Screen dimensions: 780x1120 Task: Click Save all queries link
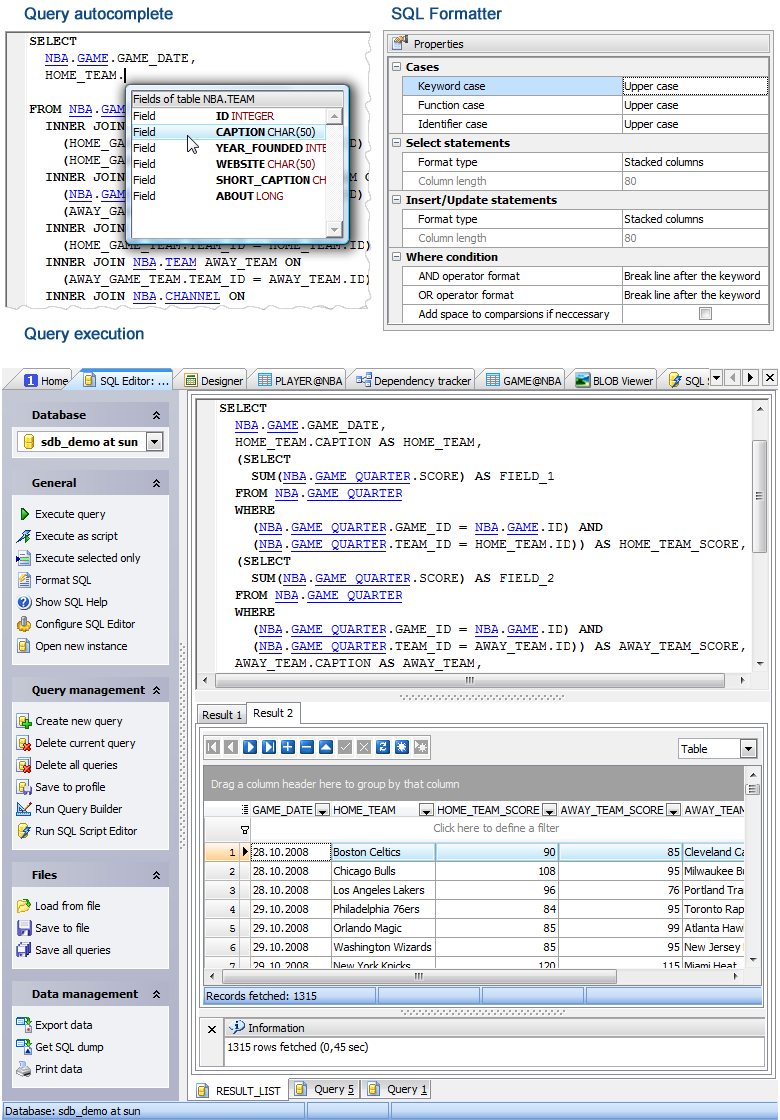pos(73,950)
